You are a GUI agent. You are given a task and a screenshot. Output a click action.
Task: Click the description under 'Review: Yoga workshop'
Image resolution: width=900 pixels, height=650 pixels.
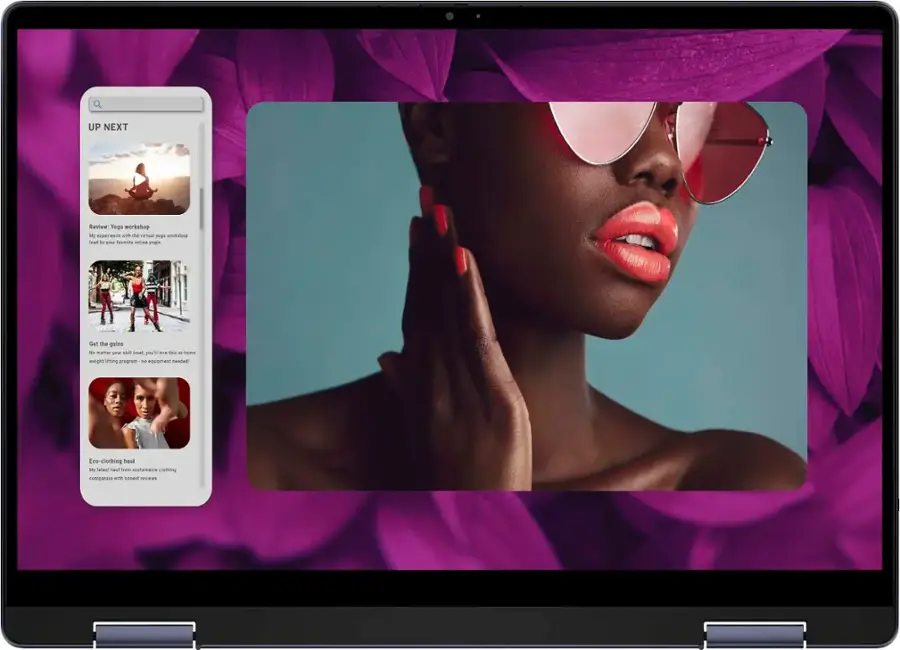click(138, 239)
